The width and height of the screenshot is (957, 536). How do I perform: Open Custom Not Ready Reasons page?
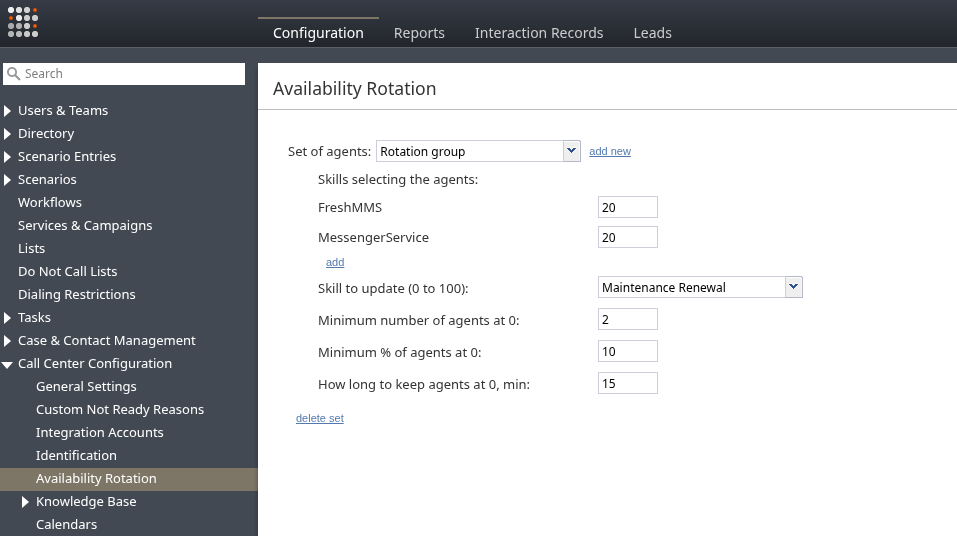(x=120, y=410)
